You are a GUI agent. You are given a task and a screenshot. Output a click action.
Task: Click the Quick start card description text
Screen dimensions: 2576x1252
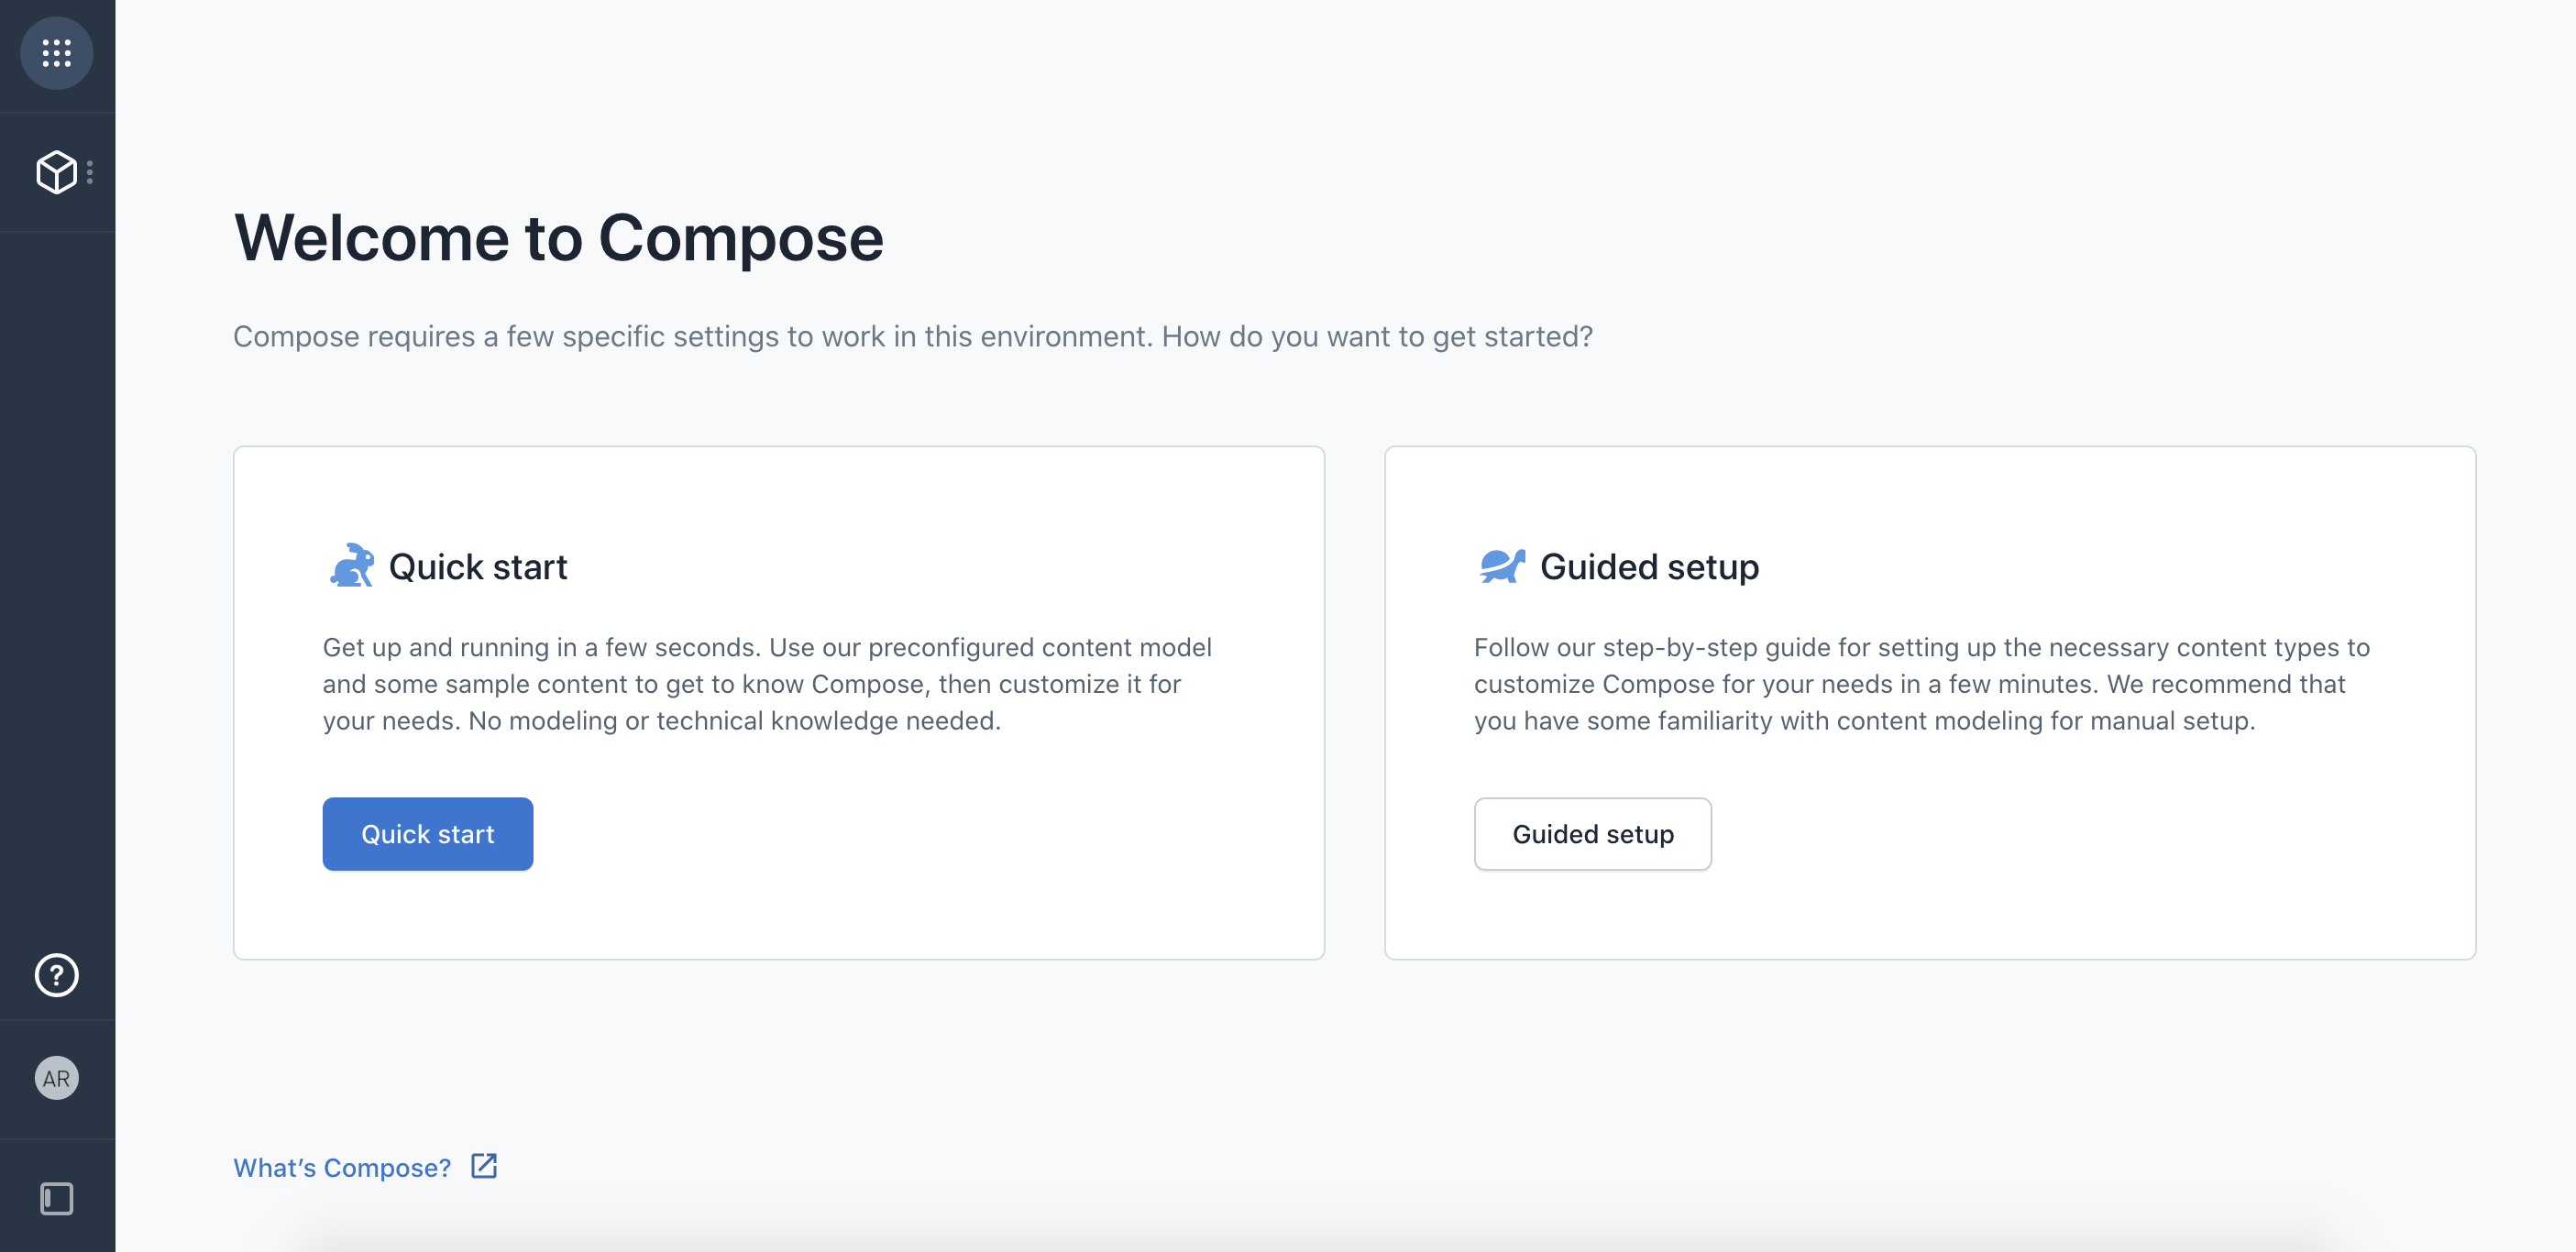(x=767, y=684)
